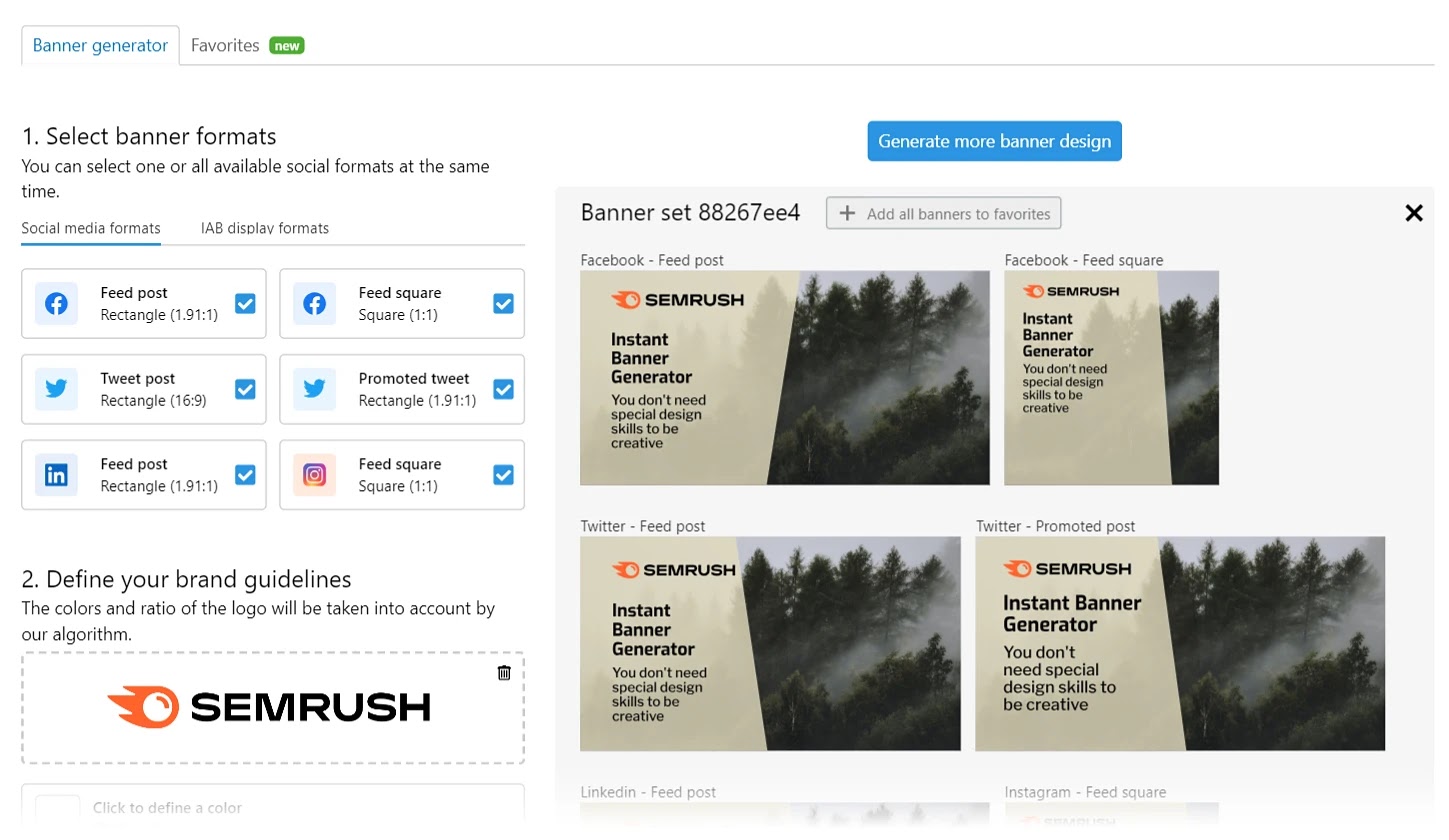Open the Facebook Feed square banner preview
Screen dimensions: 1449x840
pos(1112,378)
